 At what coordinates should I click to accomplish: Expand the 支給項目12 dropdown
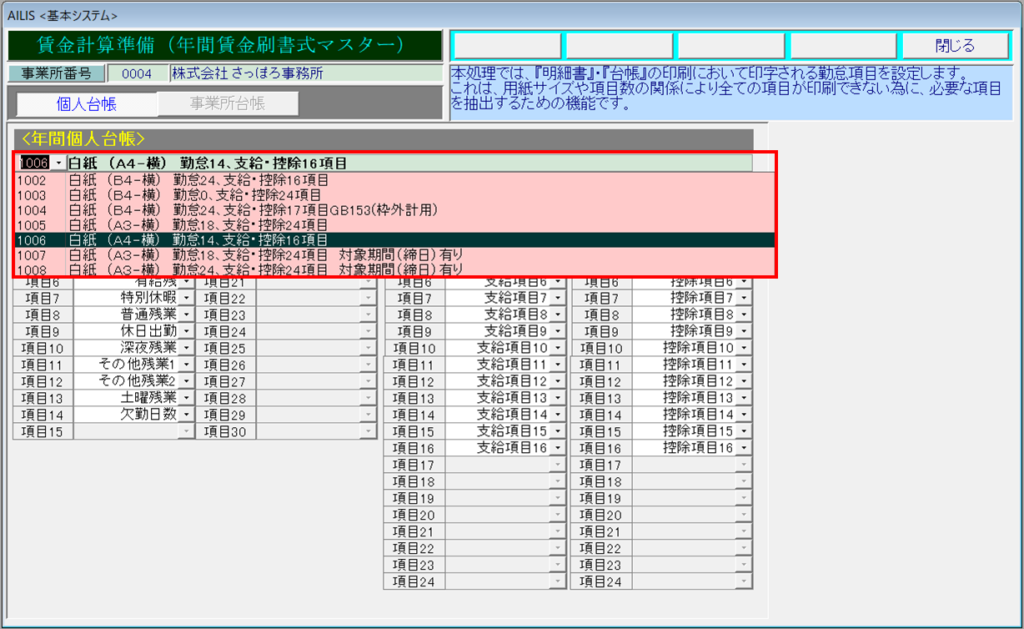[557, 381]
